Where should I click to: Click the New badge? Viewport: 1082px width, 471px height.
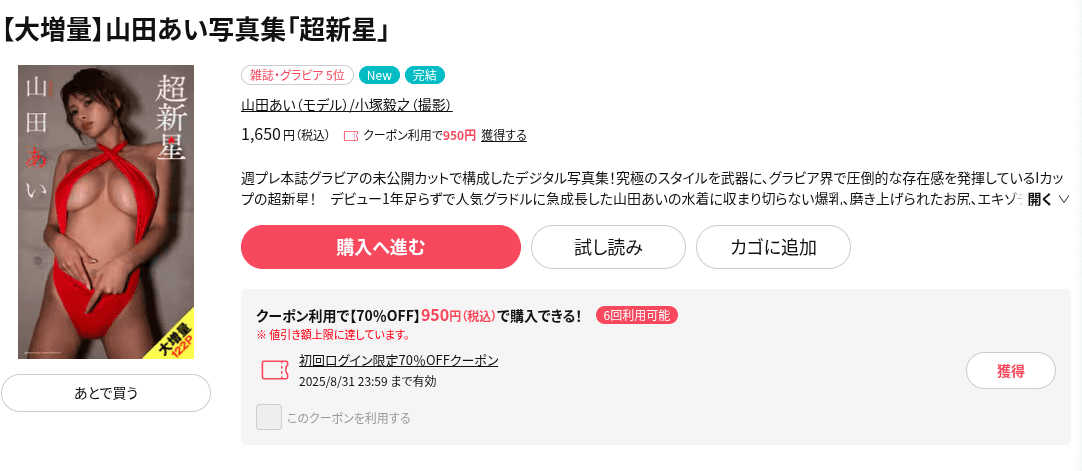click(x=379, y=75)
